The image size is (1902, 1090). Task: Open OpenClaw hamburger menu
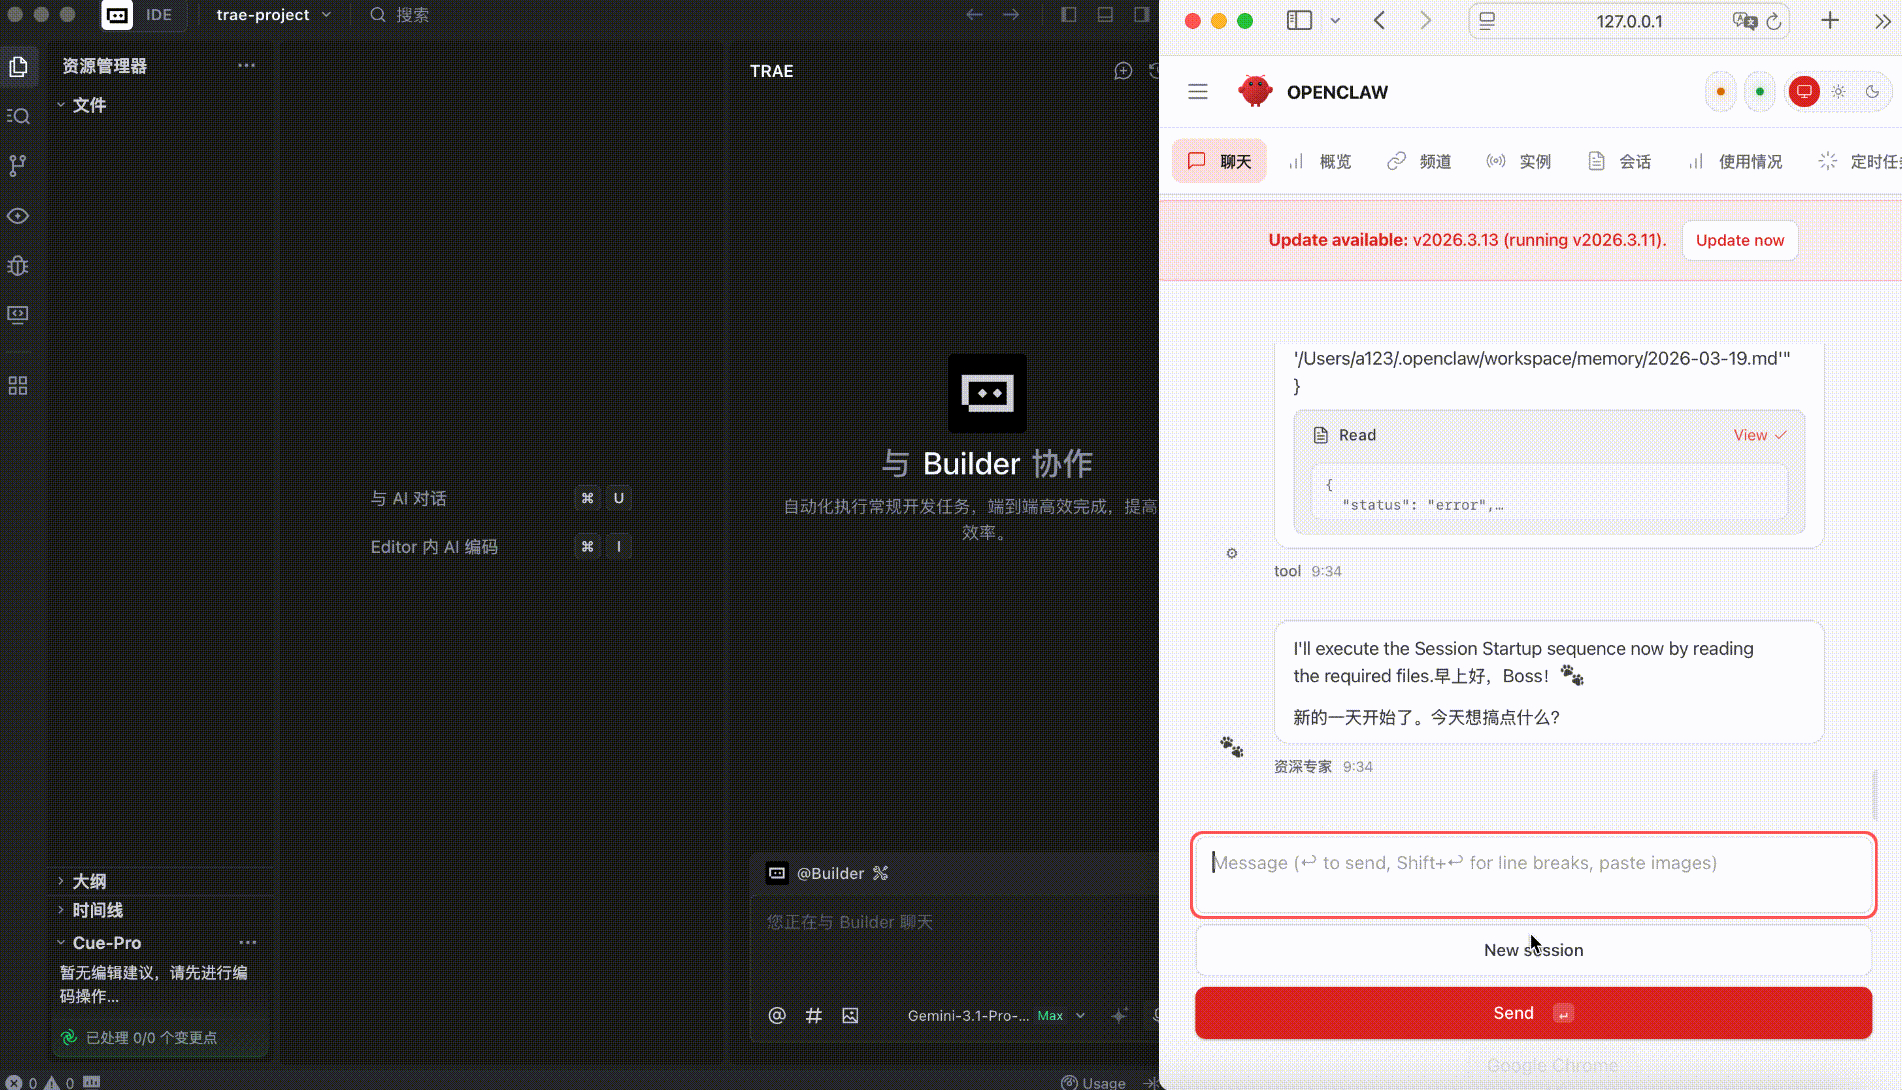(x=1198, y=92)
